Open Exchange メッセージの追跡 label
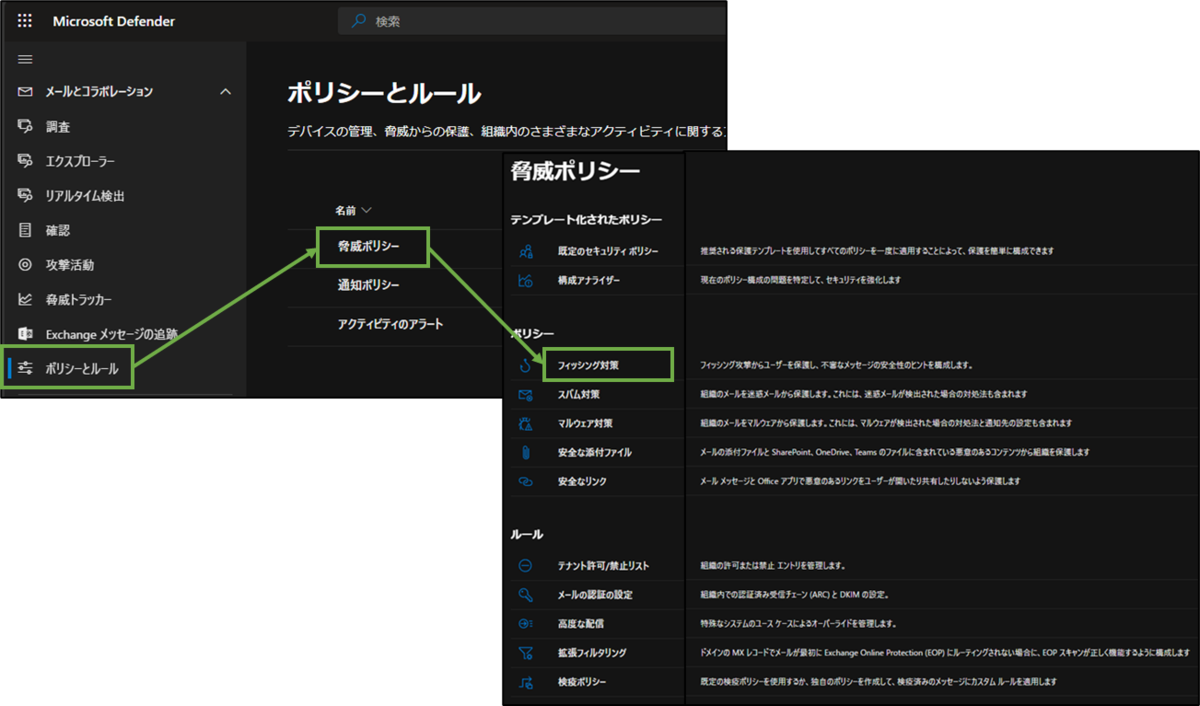The height and width of the screenshot is (706, 1200). (112, 334)
